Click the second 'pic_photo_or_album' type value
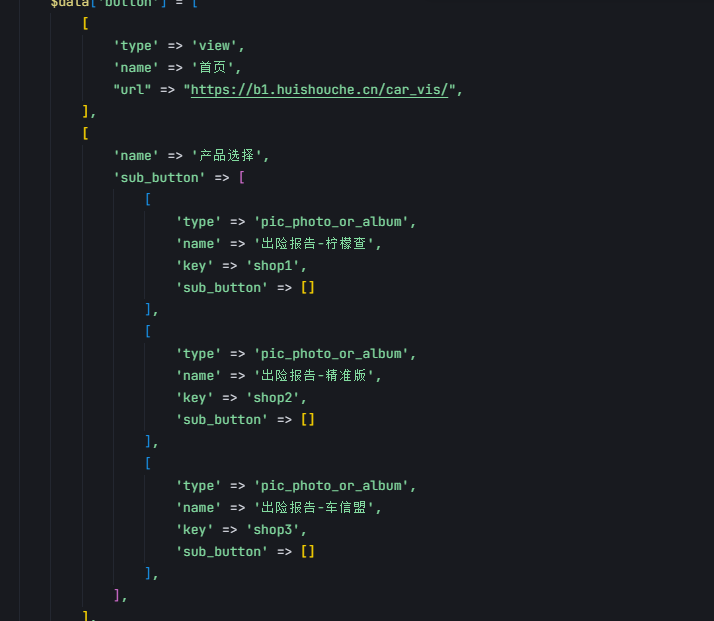The height and width of the screenshot is (621, 714). click(331, 354)
